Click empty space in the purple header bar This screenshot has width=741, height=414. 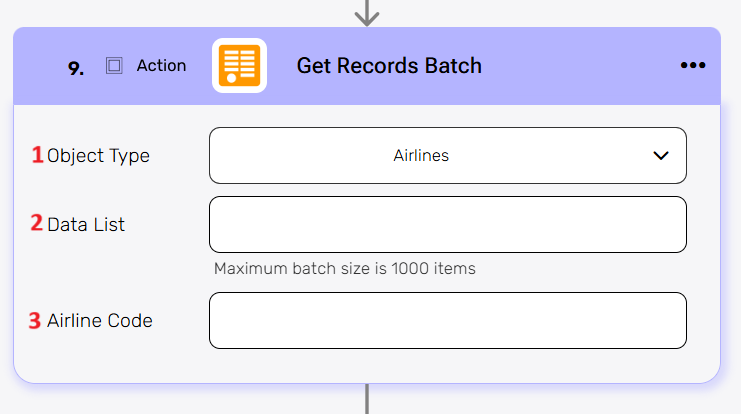(580, 66)
